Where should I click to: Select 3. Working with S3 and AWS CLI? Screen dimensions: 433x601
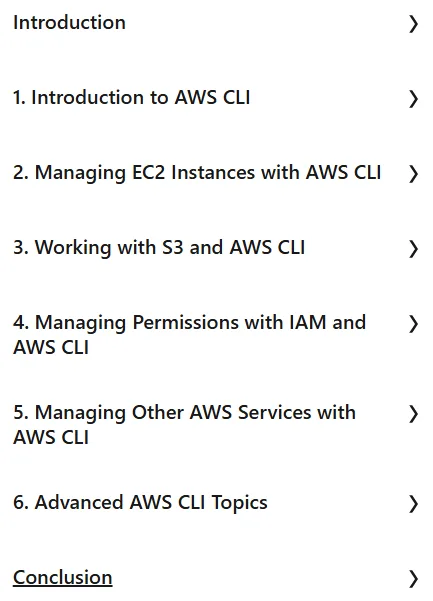[x=159, y=247]
